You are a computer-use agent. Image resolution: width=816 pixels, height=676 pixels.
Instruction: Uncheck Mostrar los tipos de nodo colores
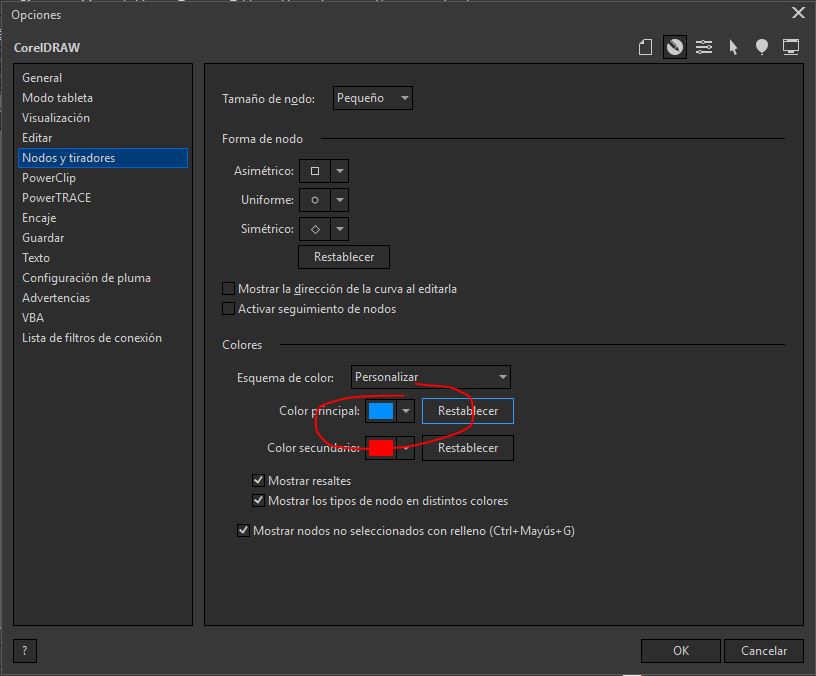pyautogui.click(x=258, y=500)
